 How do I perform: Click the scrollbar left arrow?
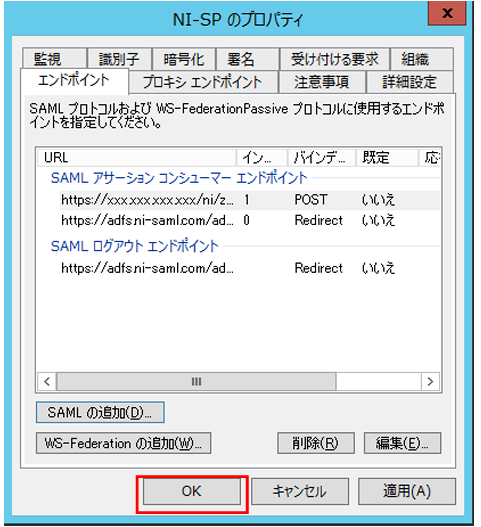tap(47, 381)
